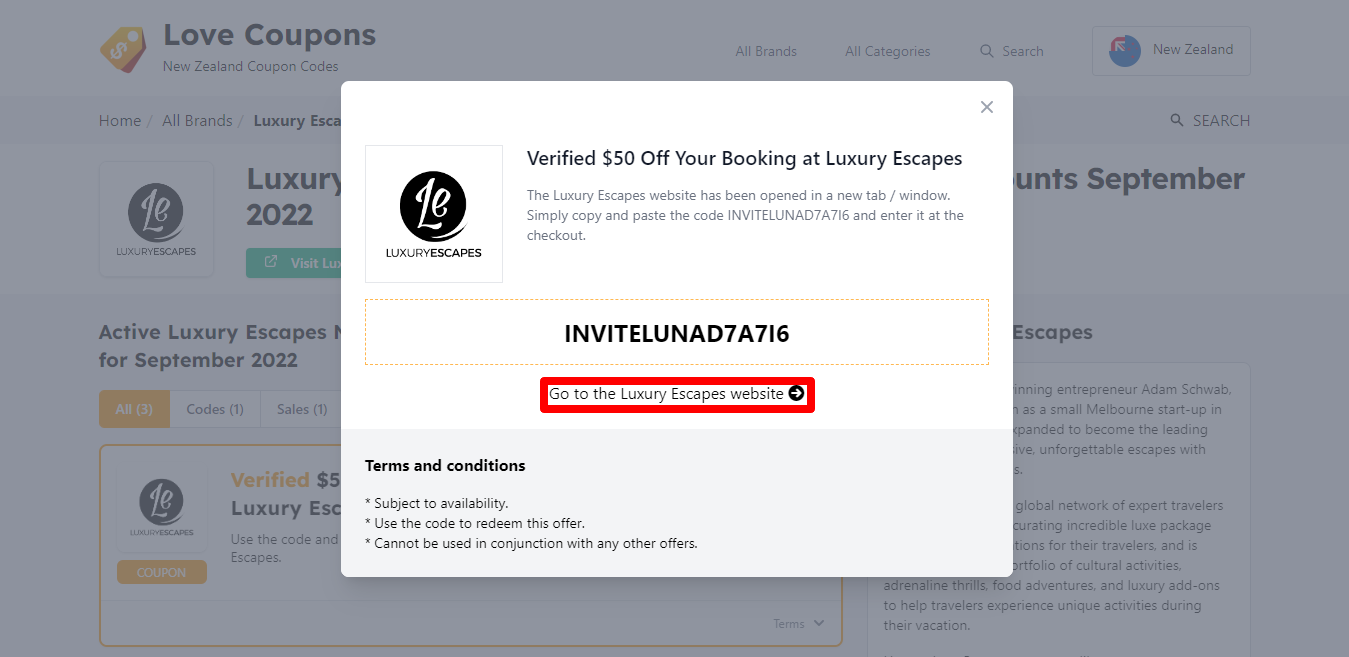The width and height of the screenshot is (1349, 657).
Task: Switch to the Codes (1) tab
Action: click(215, 409)
